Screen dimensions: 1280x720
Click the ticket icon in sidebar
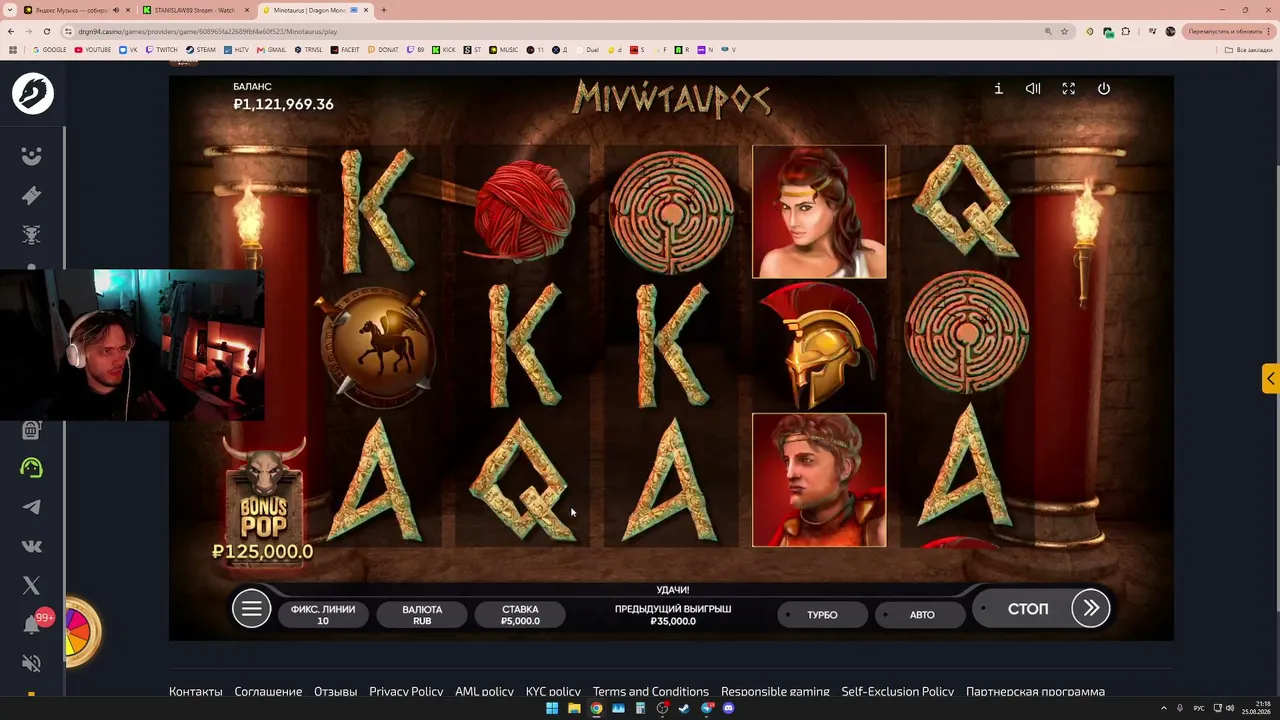[32, 195]
